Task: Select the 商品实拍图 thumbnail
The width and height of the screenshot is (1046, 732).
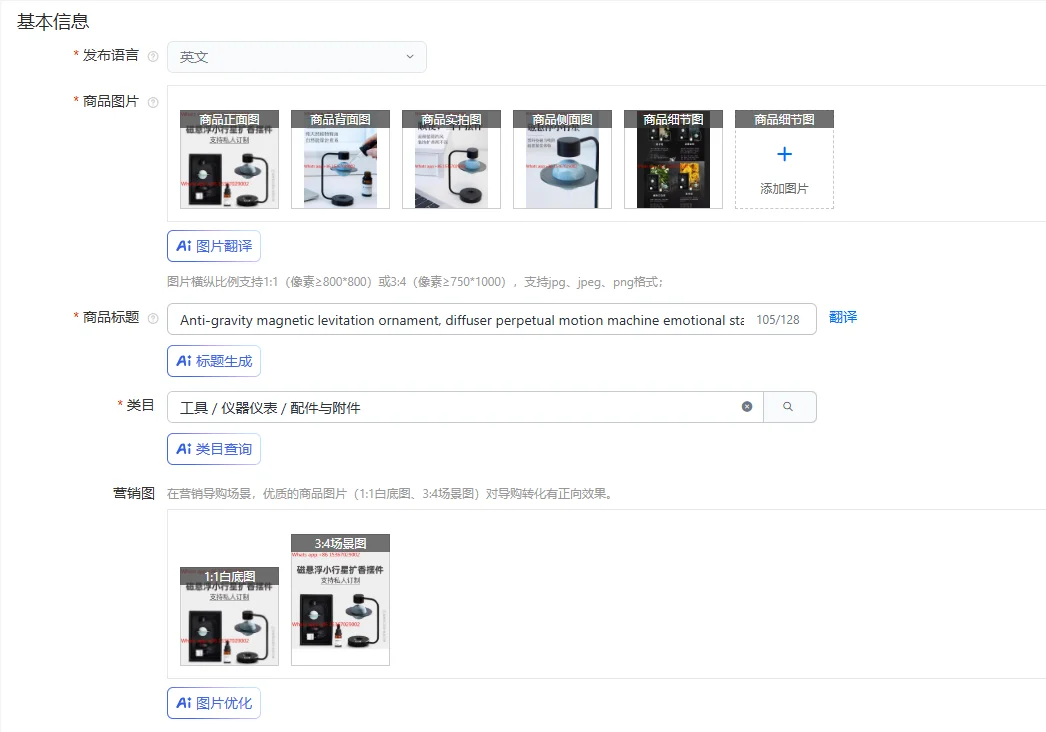Action: point(451,159)
